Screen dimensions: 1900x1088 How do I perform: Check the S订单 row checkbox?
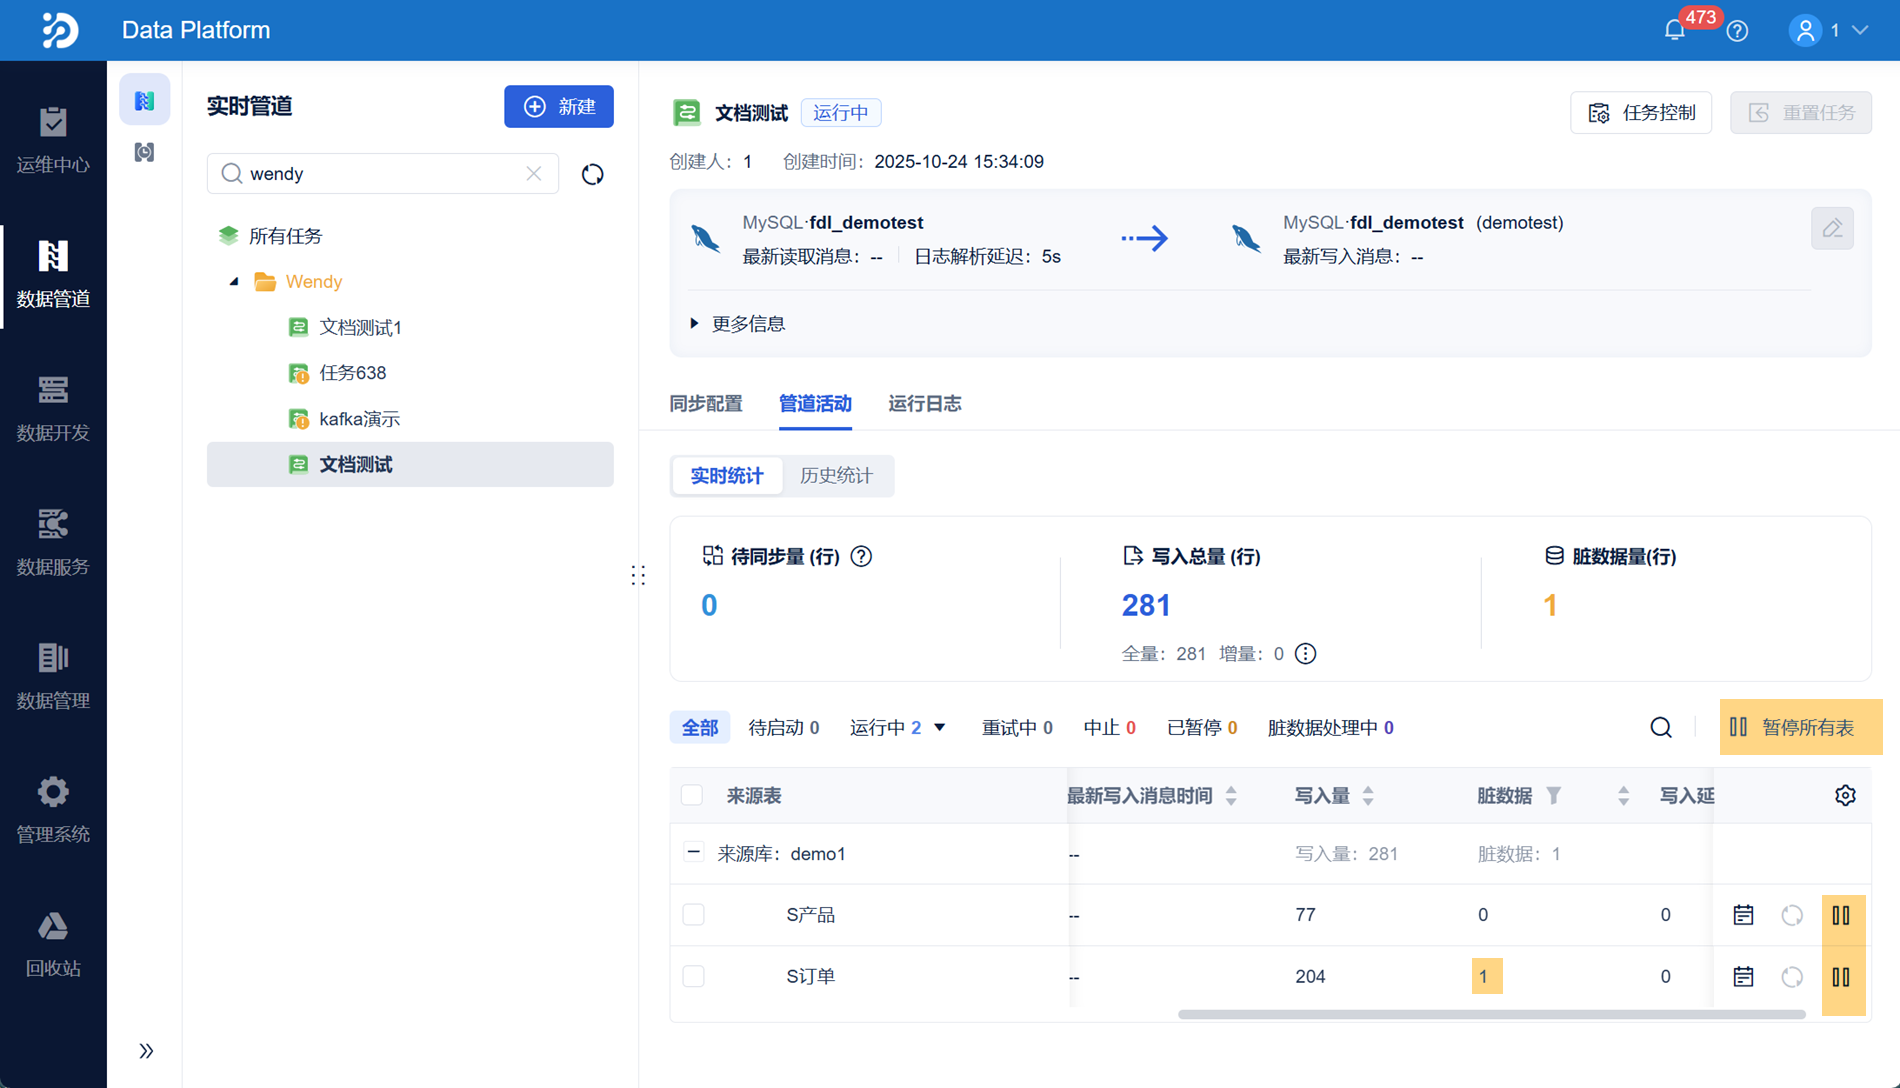tap(693, 976)
